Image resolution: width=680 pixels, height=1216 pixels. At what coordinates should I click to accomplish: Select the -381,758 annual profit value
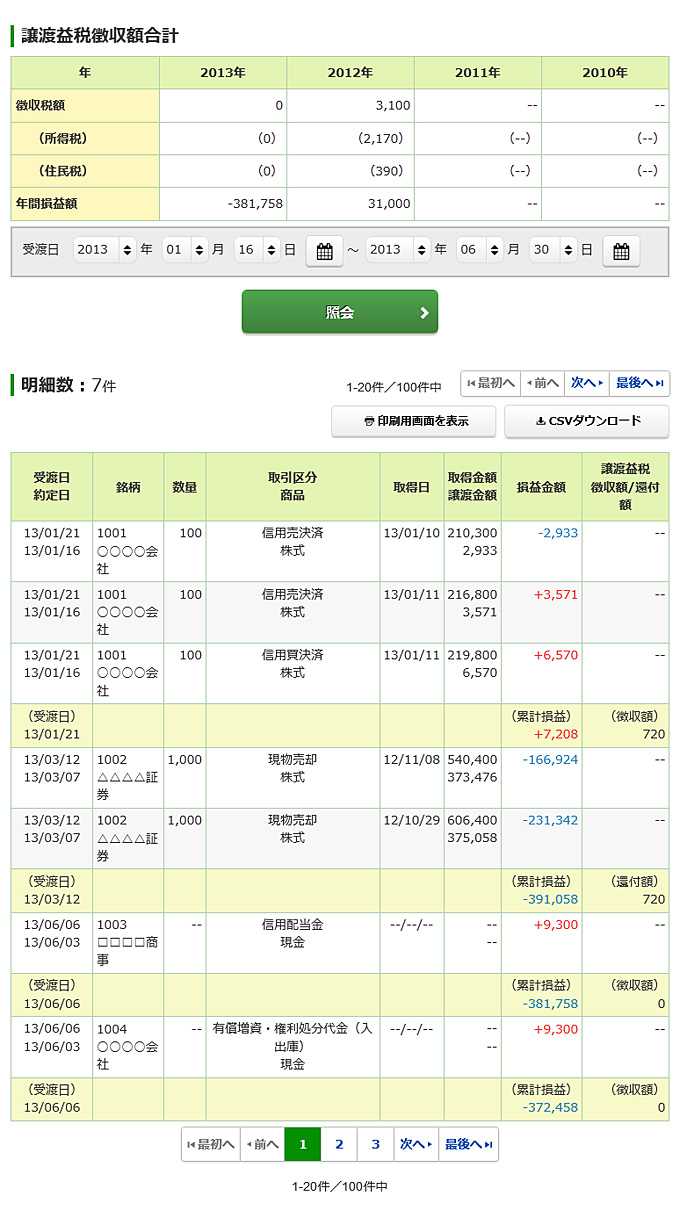pos(256,204)
